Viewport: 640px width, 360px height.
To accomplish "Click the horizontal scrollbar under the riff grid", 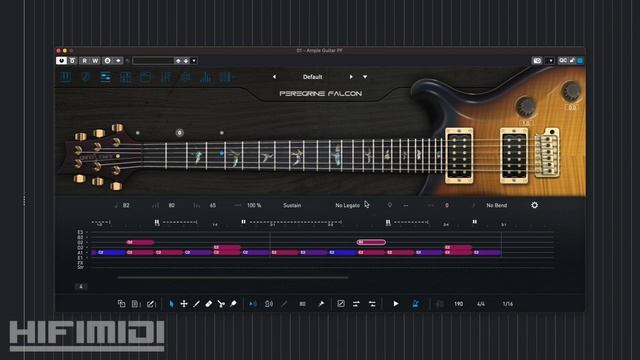I will coord(233,278).
